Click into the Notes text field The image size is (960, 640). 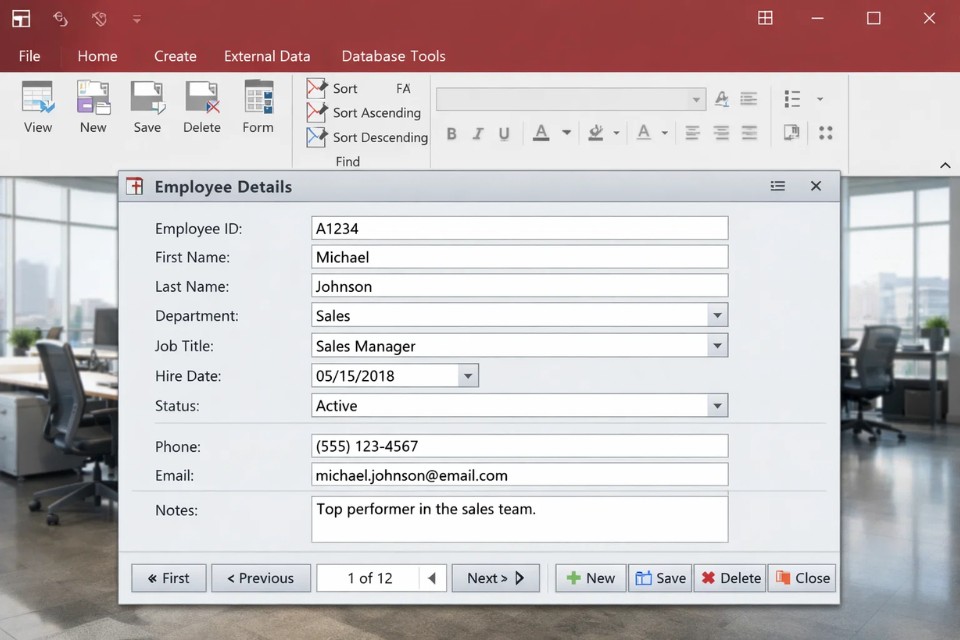pyautogui.click(x=519, y=518)
